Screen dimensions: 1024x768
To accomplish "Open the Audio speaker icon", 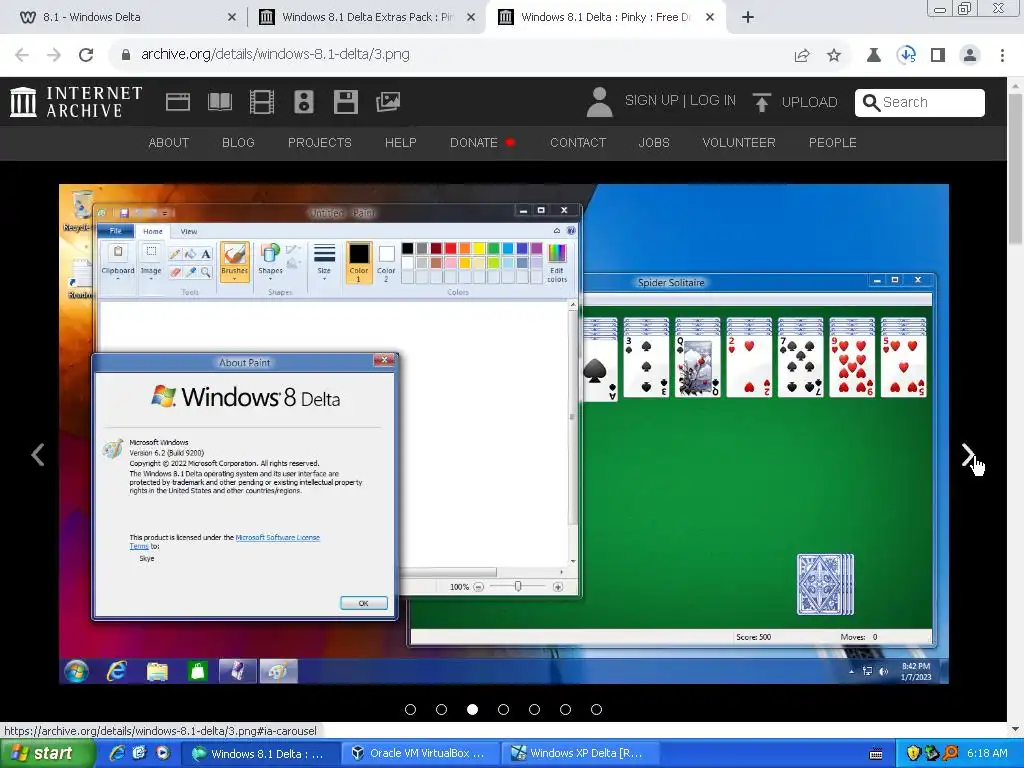I will pyautogui.click(x=304, y=102).
